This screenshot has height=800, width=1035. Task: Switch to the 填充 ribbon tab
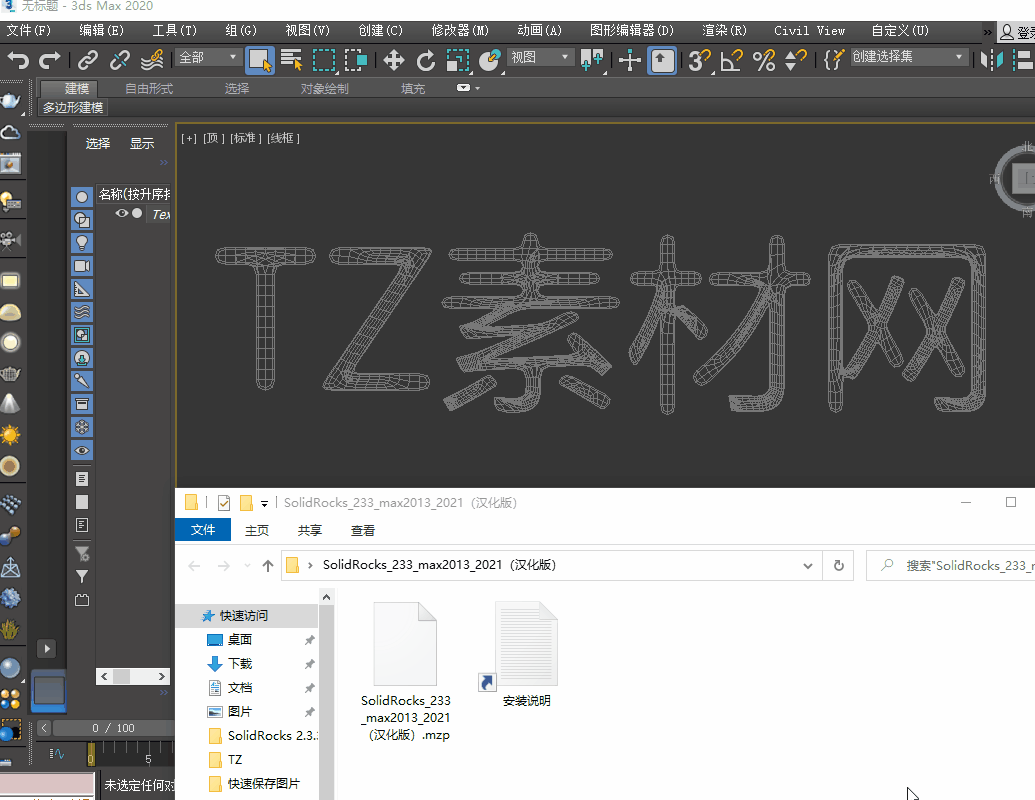(x=413, y=88)
